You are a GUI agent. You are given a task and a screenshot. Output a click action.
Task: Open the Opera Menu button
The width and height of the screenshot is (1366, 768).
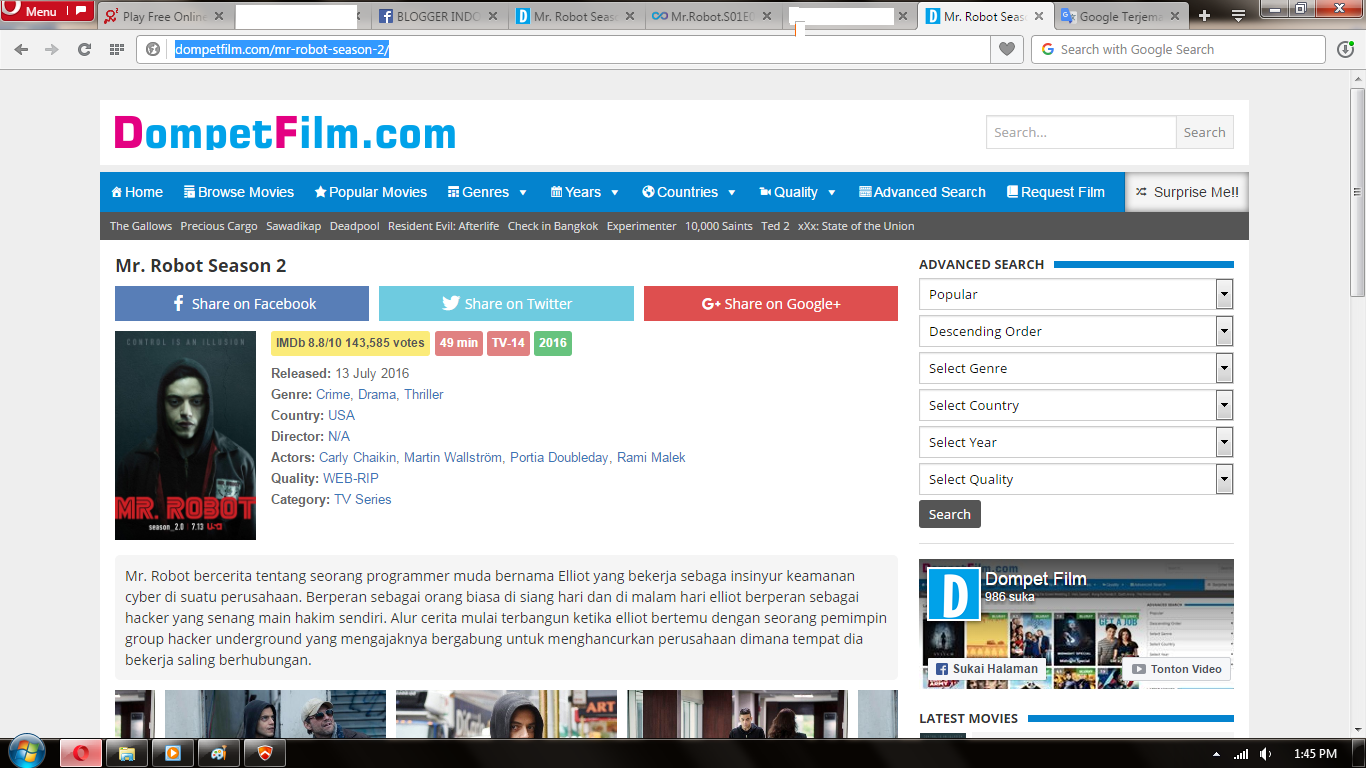(47, 12)
